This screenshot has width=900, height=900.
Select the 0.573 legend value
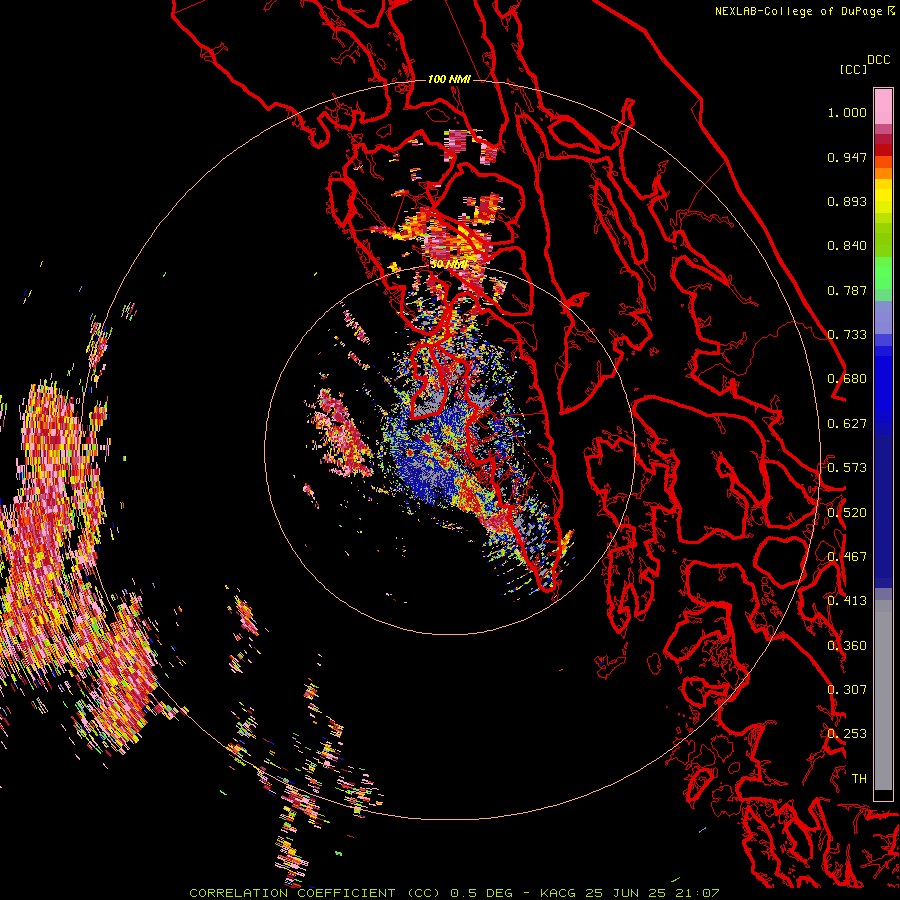click(847, 468)
